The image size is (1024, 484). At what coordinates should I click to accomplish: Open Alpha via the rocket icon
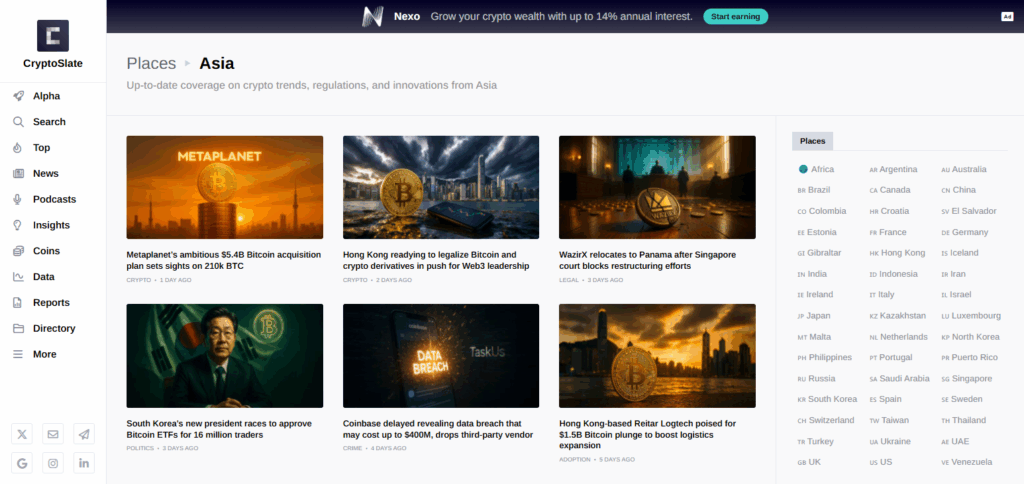pyautogui.click(x=19, y=96)
